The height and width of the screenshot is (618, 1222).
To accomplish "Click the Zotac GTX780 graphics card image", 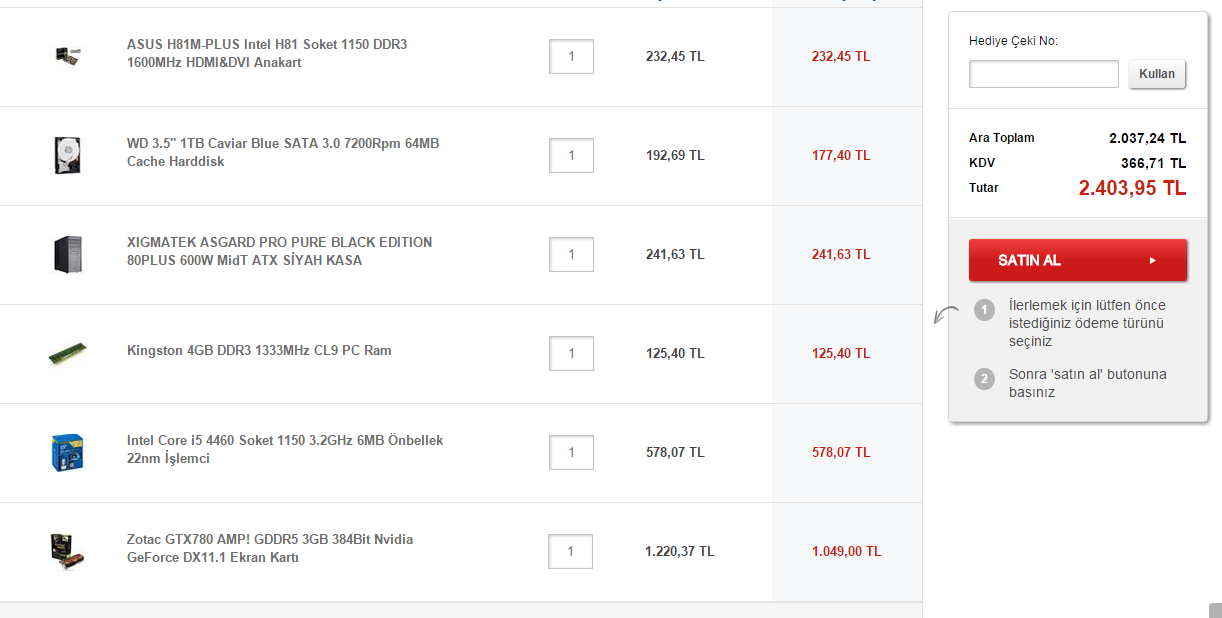I will coord(67,551).
